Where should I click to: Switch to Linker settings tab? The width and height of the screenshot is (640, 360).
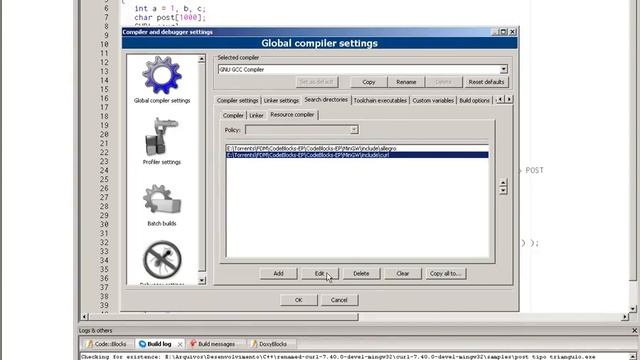point(281,100)
